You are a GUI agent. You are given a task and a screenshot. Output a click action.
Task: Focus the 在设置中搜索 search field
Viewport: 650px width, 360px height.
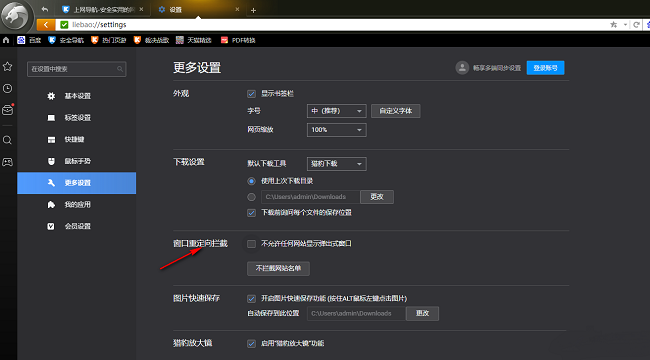click(x=77, y=69)
